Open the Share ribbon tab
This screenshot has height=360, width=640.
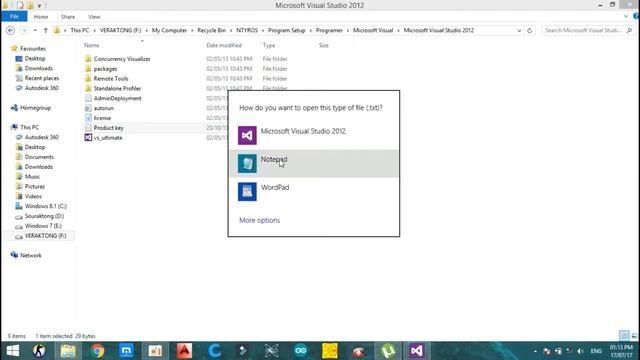(68, 17)
